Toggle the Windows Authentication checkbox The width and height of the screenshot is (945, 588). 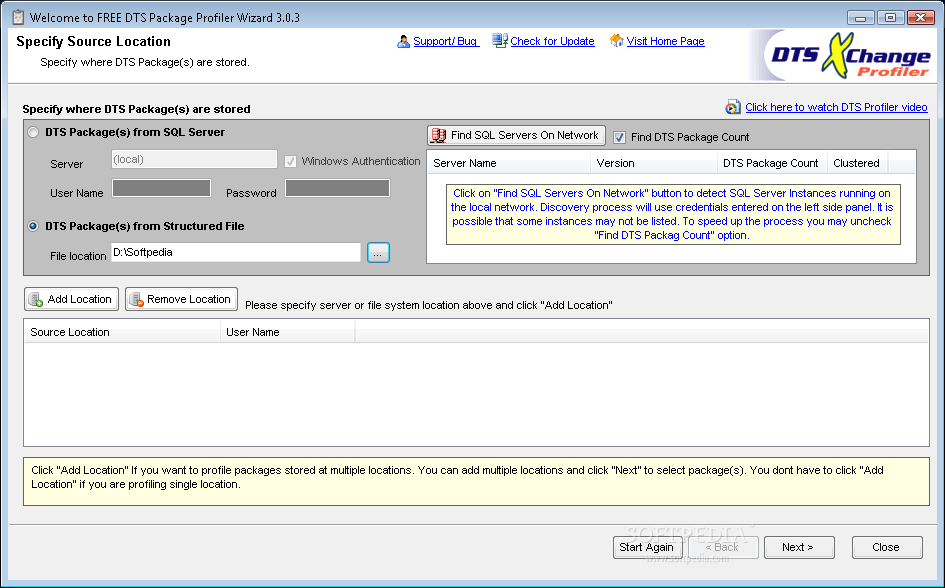[290, 161]
